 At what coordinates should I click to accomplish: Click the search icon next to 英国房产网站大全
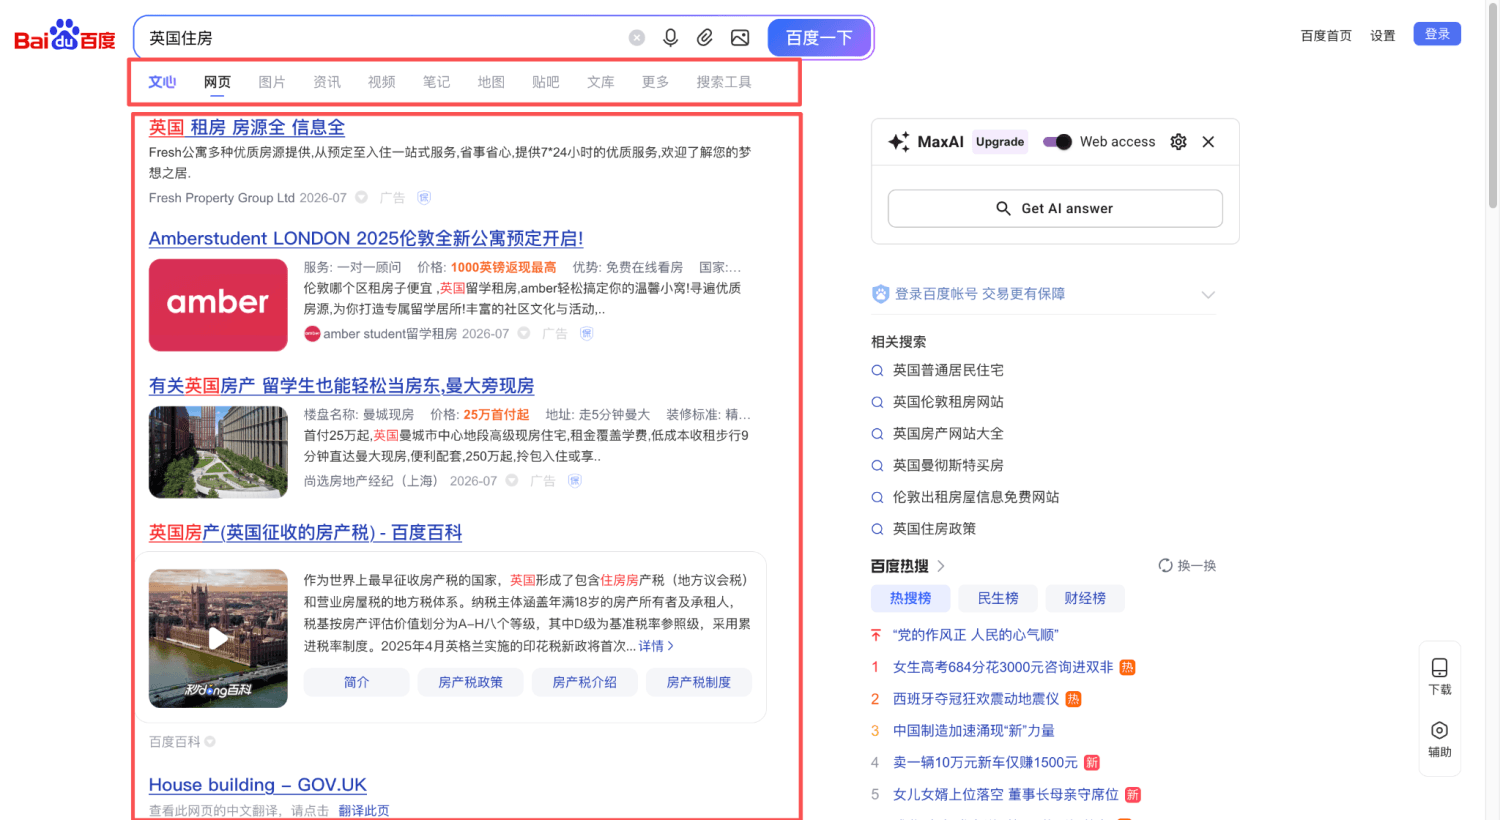coord(877,434)
